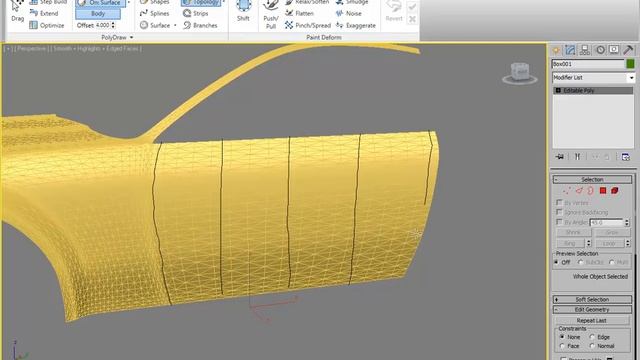The image size is (640, 360).
Task: Activate the Strips tool
Action: click(x=196, y=13)
